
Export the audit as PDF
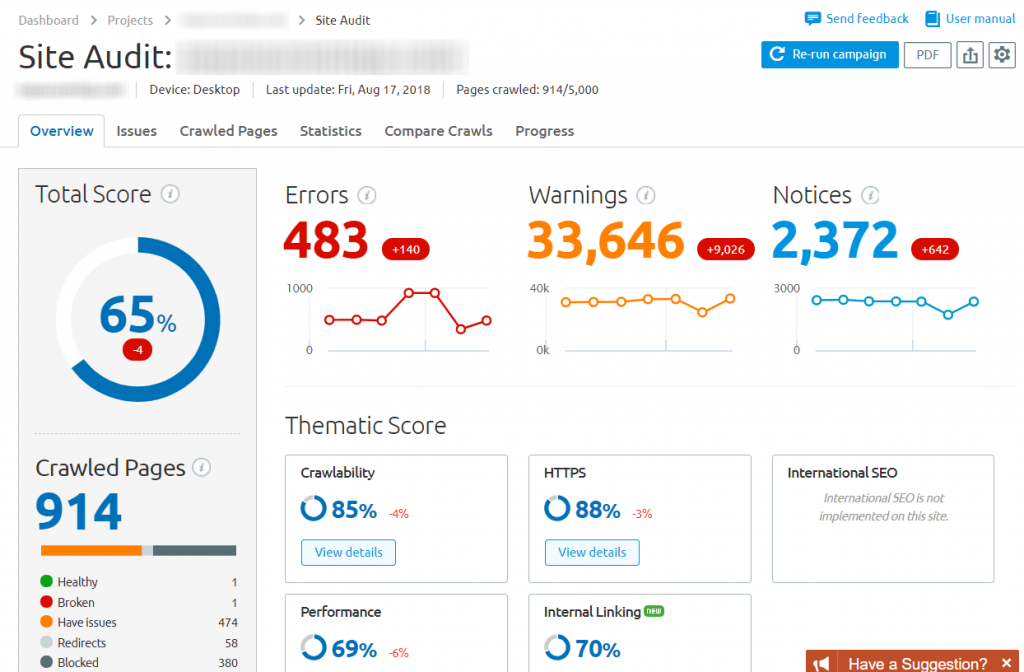[927, 55]
